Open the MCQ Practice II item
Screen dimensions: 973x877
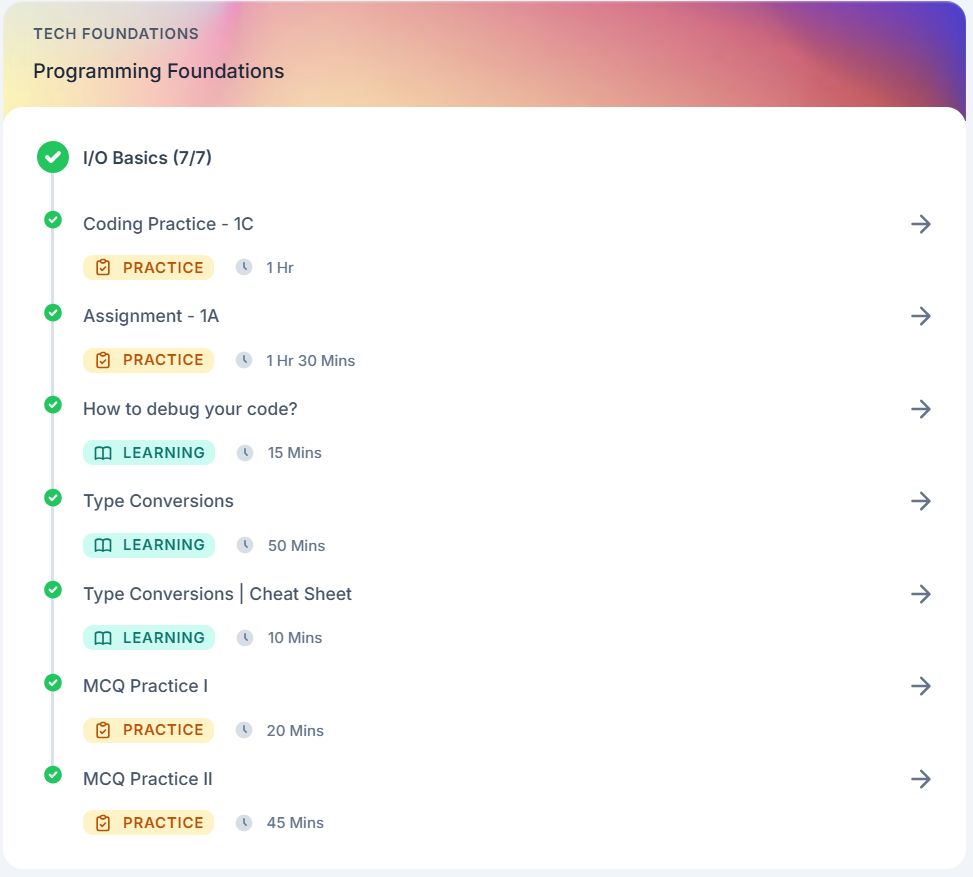click(148, 779)
